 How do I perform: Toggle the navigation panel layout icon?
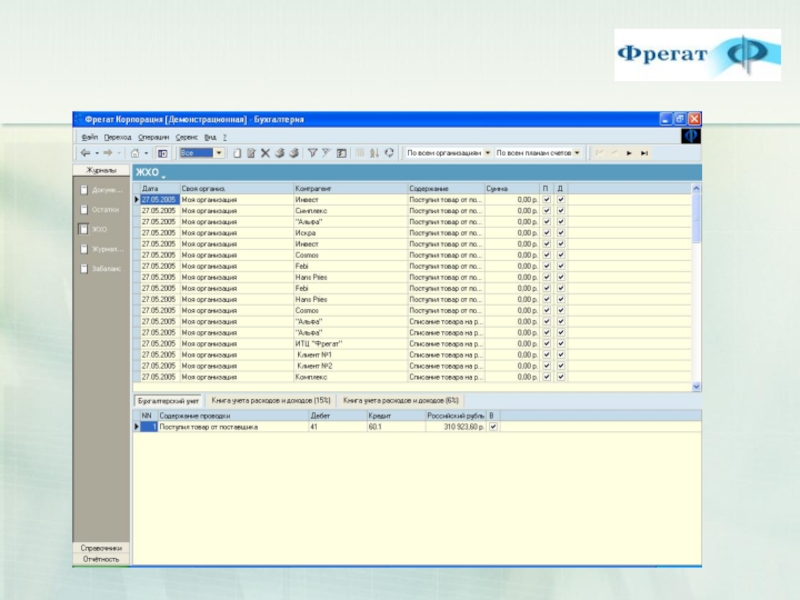[x=162, y=153]
